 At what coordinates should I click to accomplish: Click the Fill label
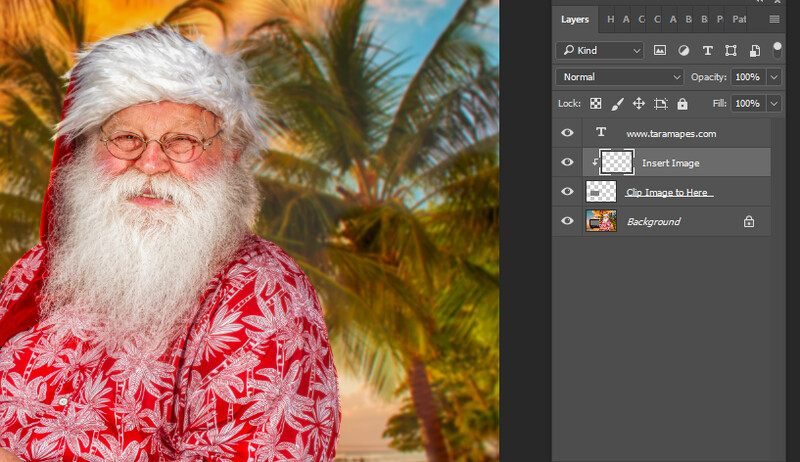[x=719, y=104]
